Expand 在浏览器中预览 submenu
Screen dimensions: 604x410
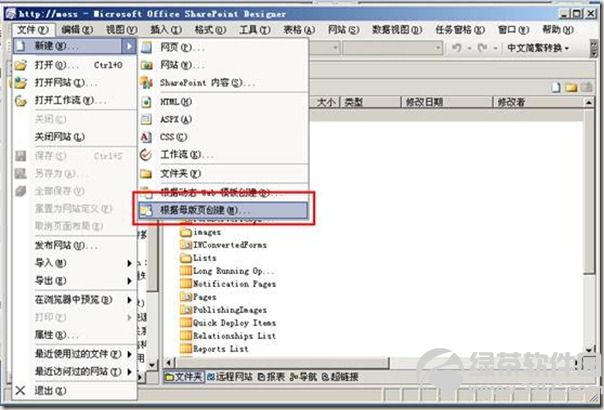[129, 300]
